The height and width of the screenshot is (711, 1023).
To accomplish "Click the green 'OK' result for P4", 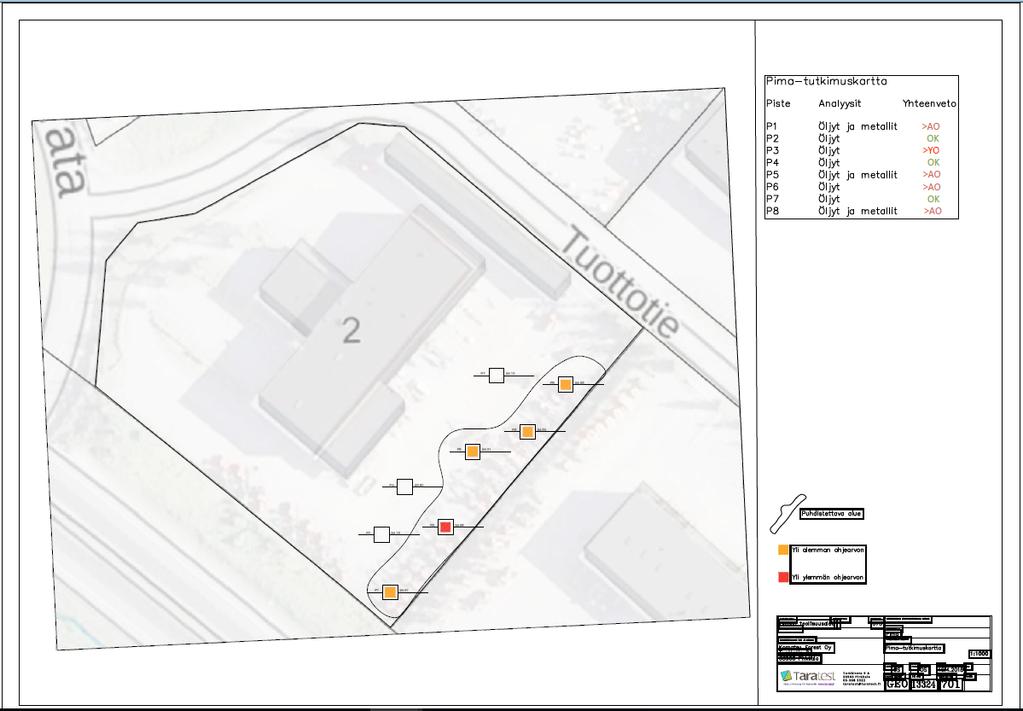I will (933, 163).
